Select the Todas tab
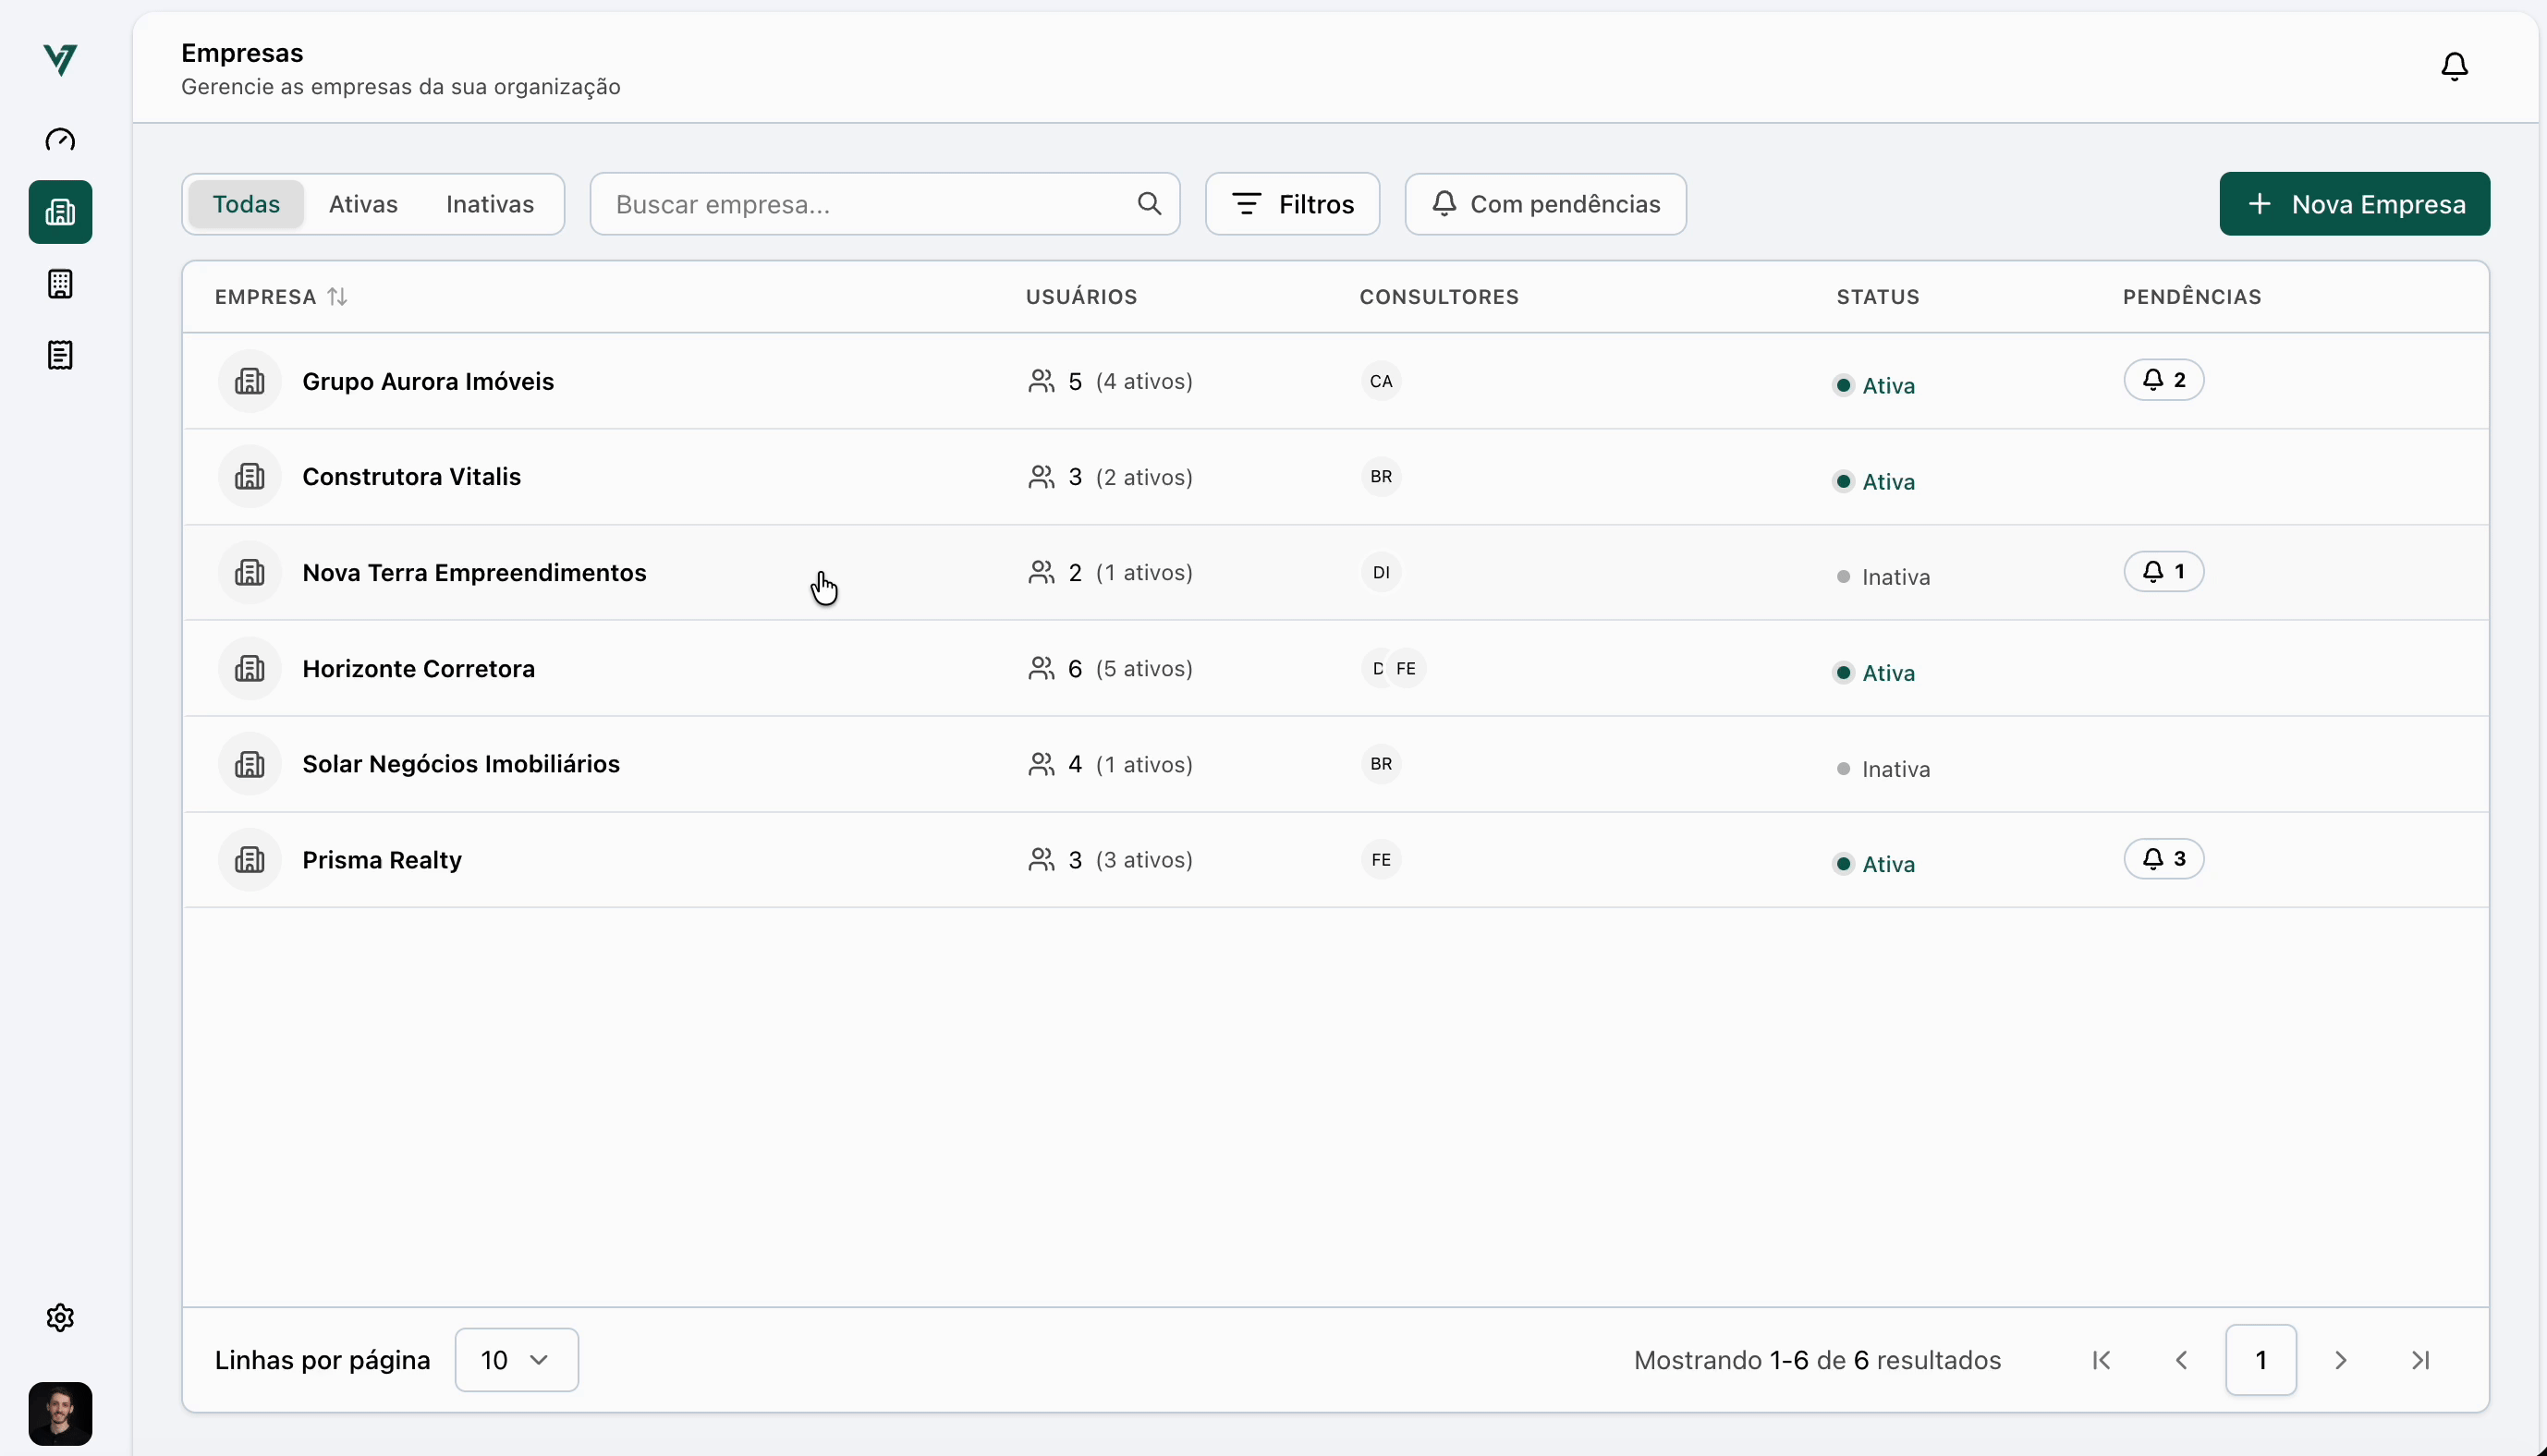 (x=246, y=204)
